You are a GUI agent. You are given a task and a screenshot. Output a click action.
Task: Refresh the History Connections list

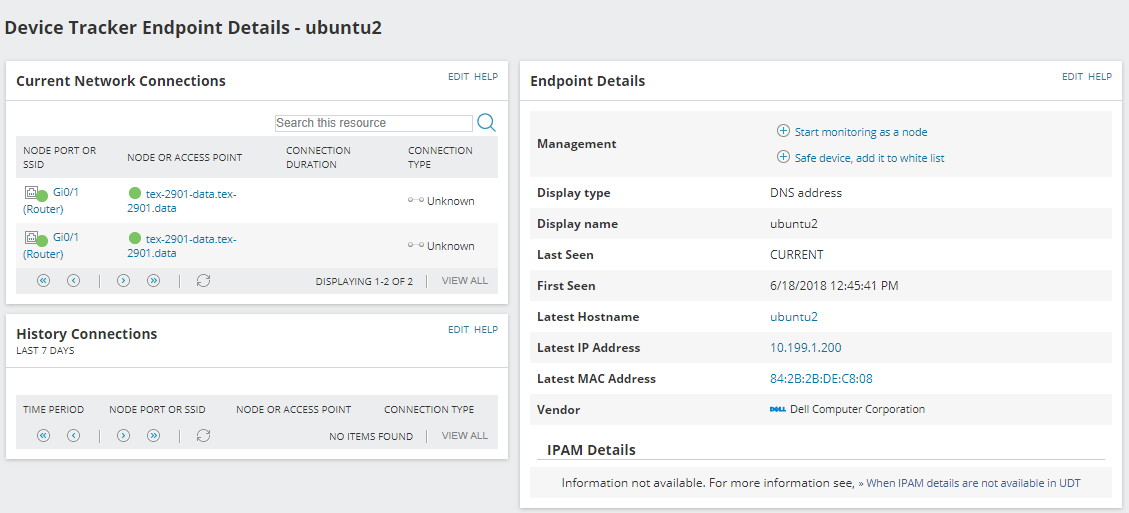(204, 436)
